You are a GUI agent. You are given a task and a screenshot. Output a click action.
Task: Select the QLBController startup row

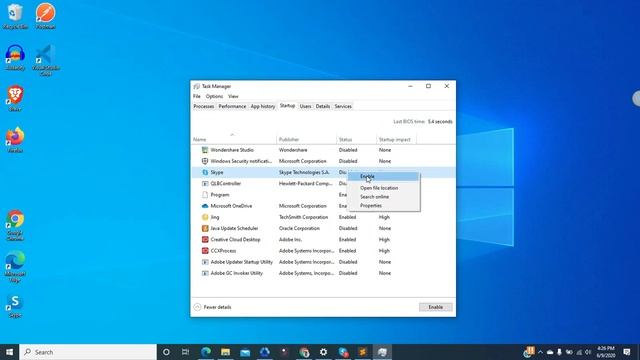click(x=323, y=183)
